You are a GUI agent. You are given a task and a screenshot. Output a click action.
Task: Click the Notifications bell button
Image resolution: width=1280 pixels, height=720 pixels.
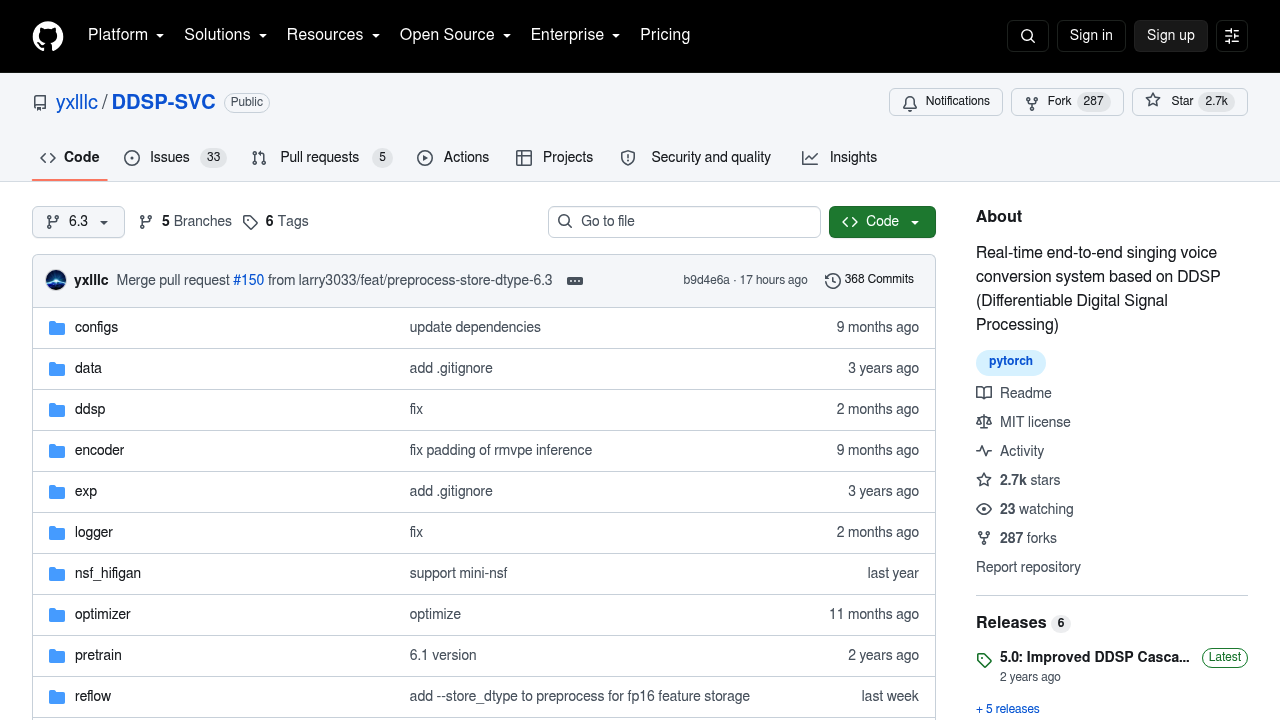[946, 102]
